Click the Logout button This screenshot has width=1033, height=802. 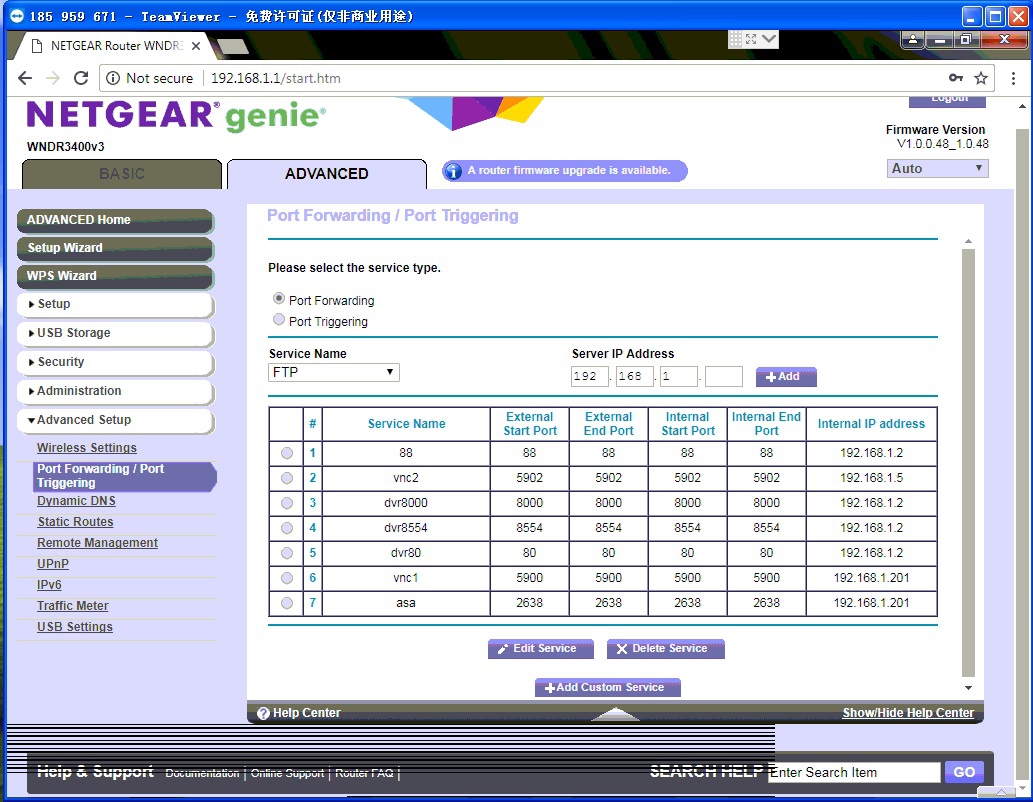(x=947, y=101)
